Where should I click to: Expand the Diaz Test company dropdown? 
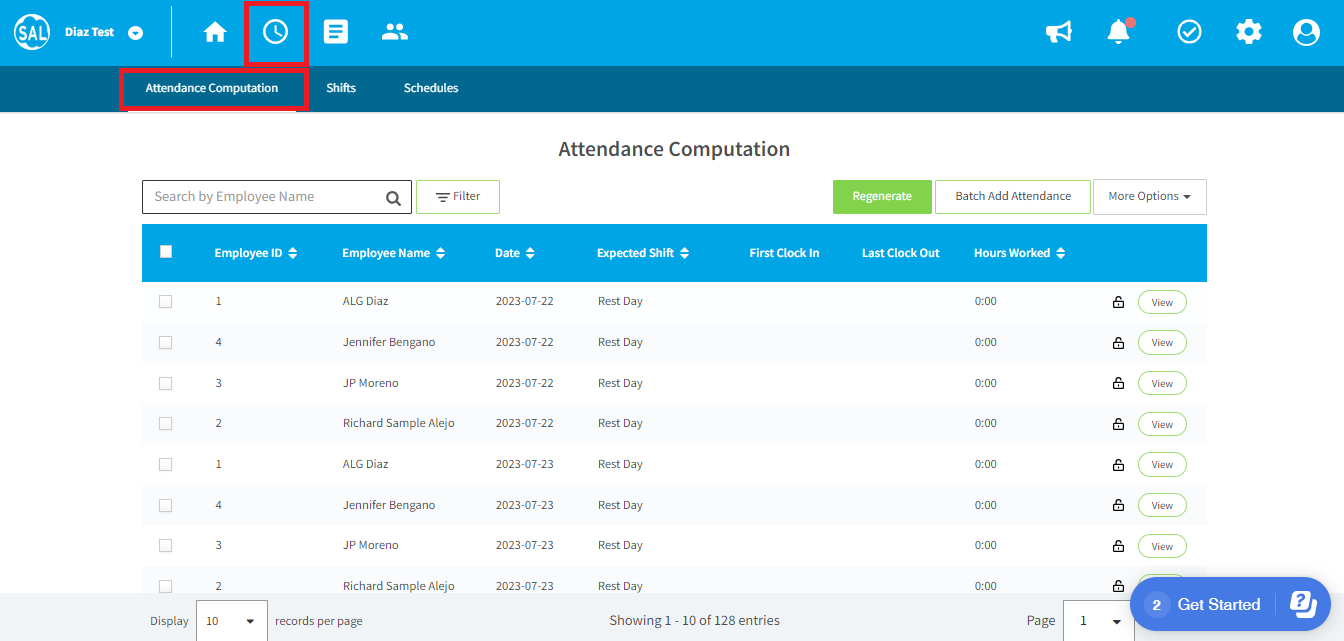136,33
